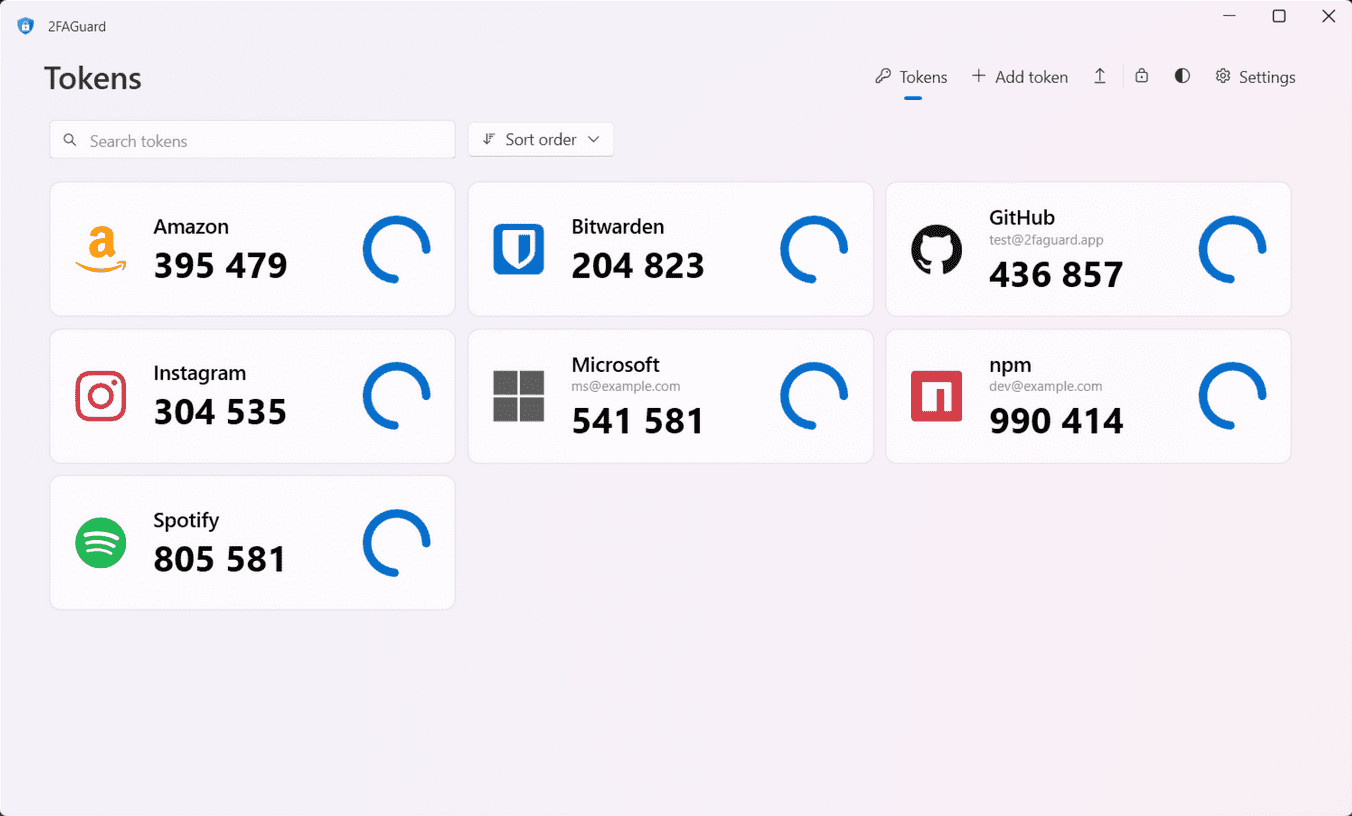Click the Spotify countdown progress ring
The width and height of the screenshot is (1352, 816).
point(397,543)
